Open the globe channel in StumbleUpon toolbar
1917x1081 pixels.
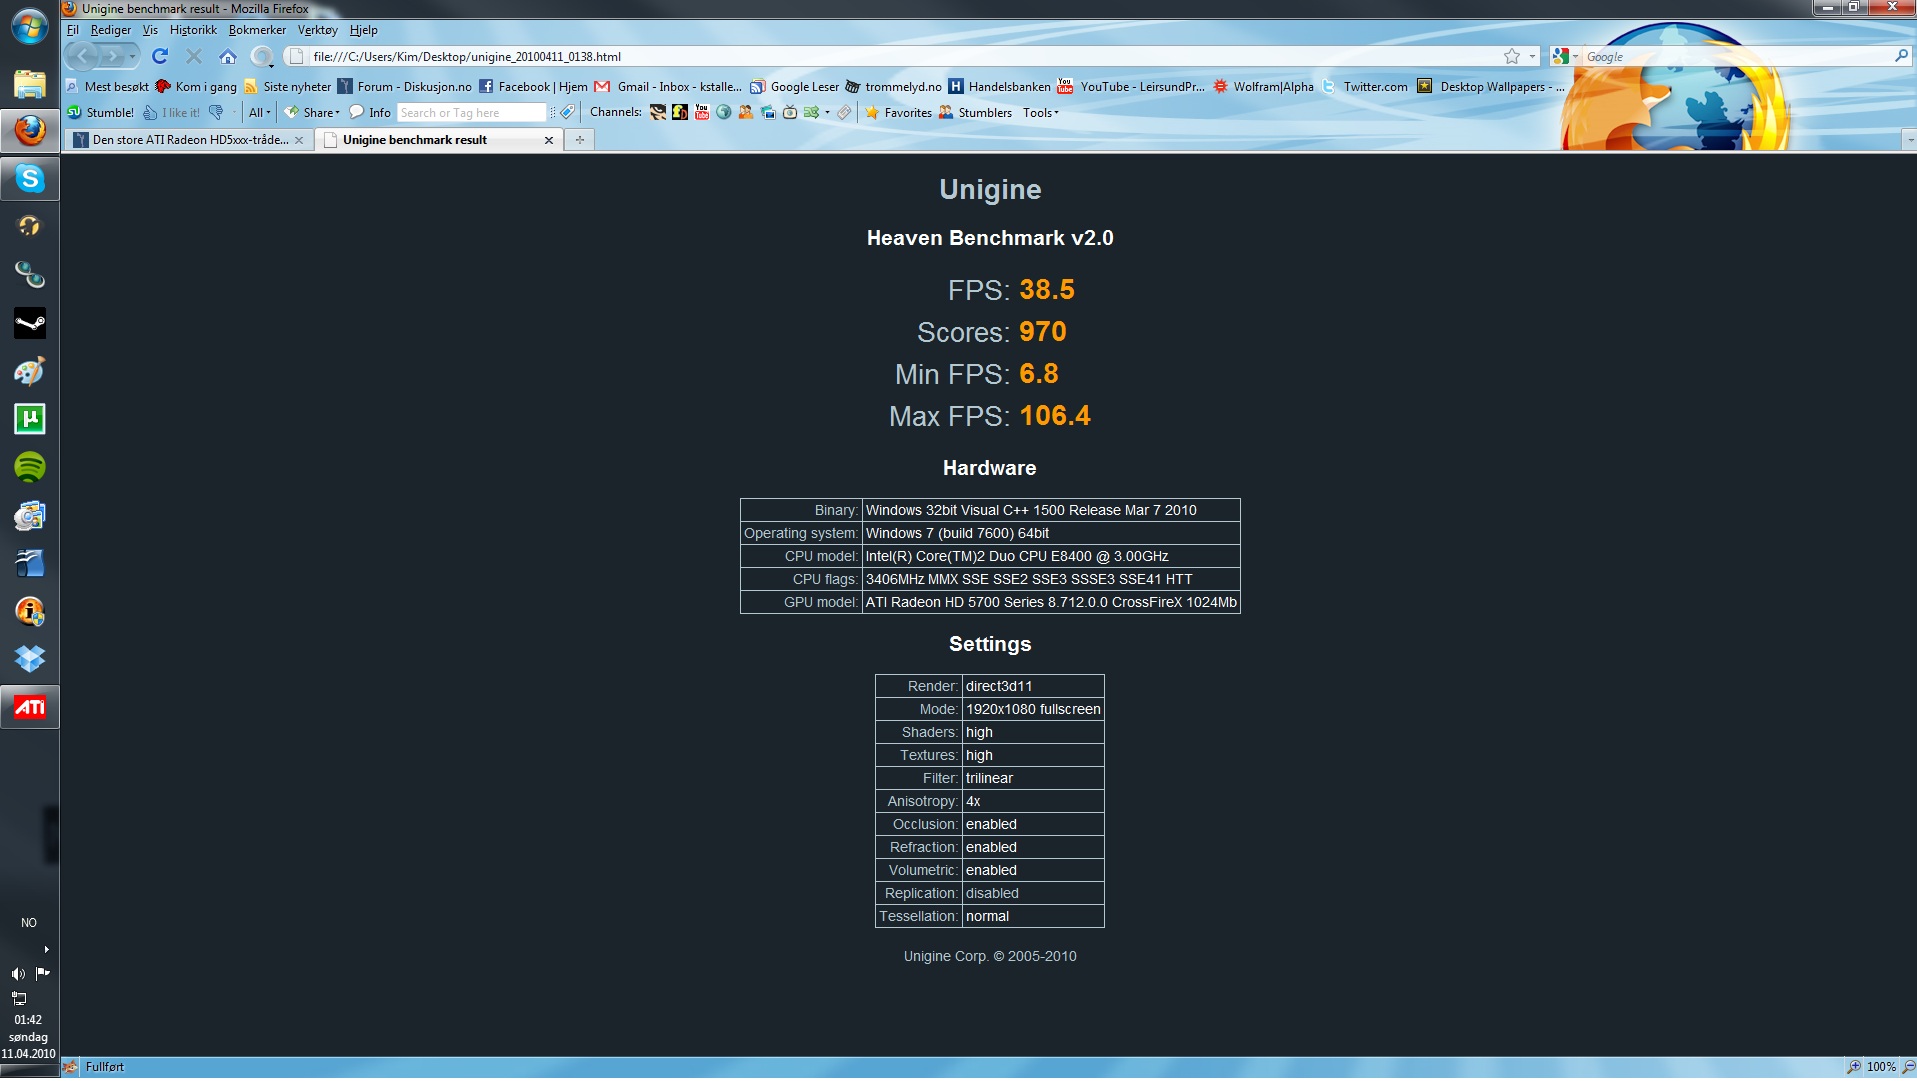click(x=724, y=113)
